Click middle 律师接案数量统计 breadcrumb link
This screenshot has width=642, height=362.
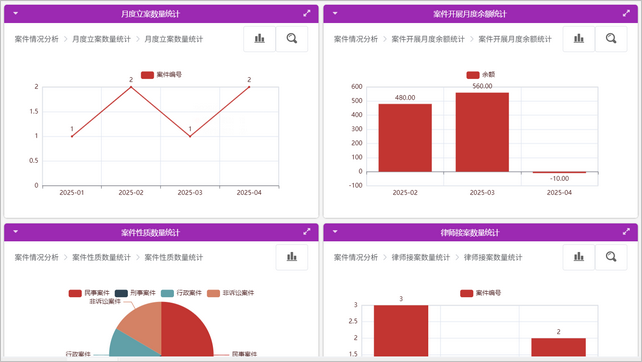(420, 258)
